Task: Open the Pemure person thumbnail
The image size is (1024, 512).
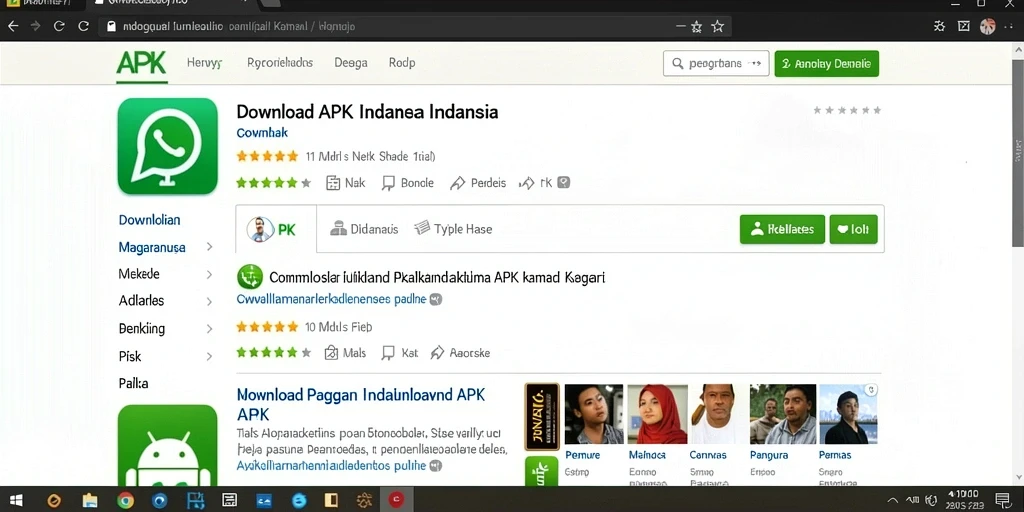Action: (594, 414)
